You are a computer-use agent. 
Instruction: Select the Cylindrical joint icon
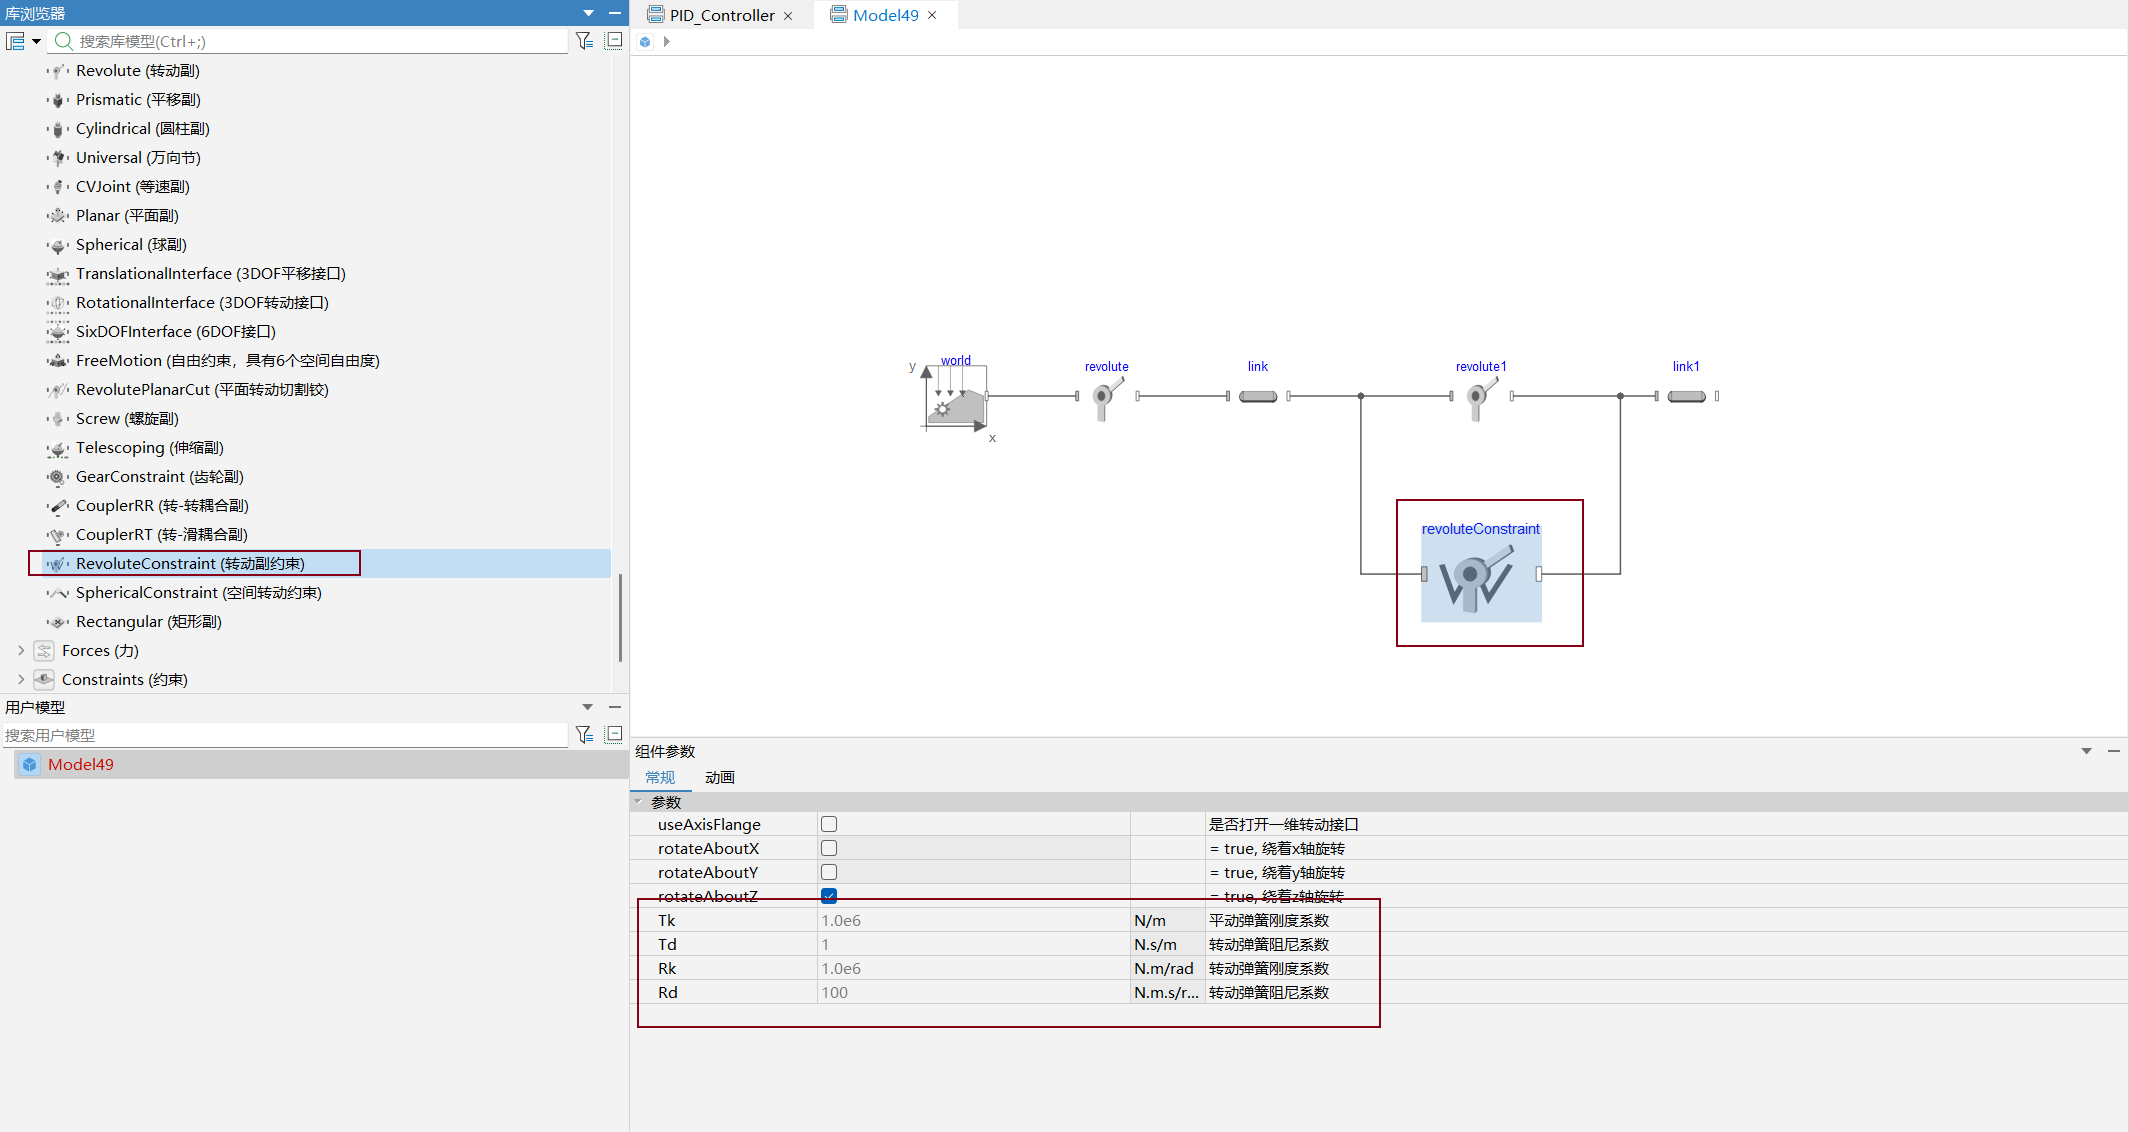(x=58, y=129)
